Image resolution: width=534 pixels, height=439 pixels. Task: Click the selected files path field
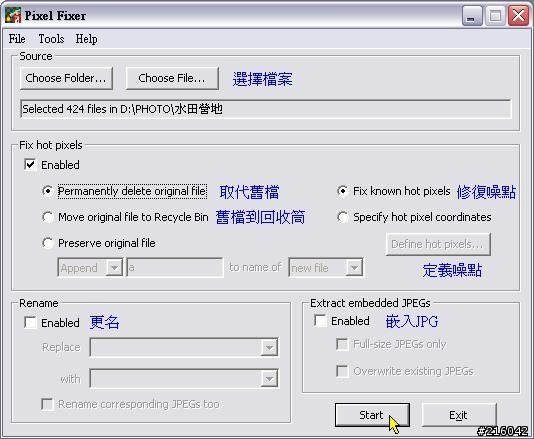(x=266, y=109)
